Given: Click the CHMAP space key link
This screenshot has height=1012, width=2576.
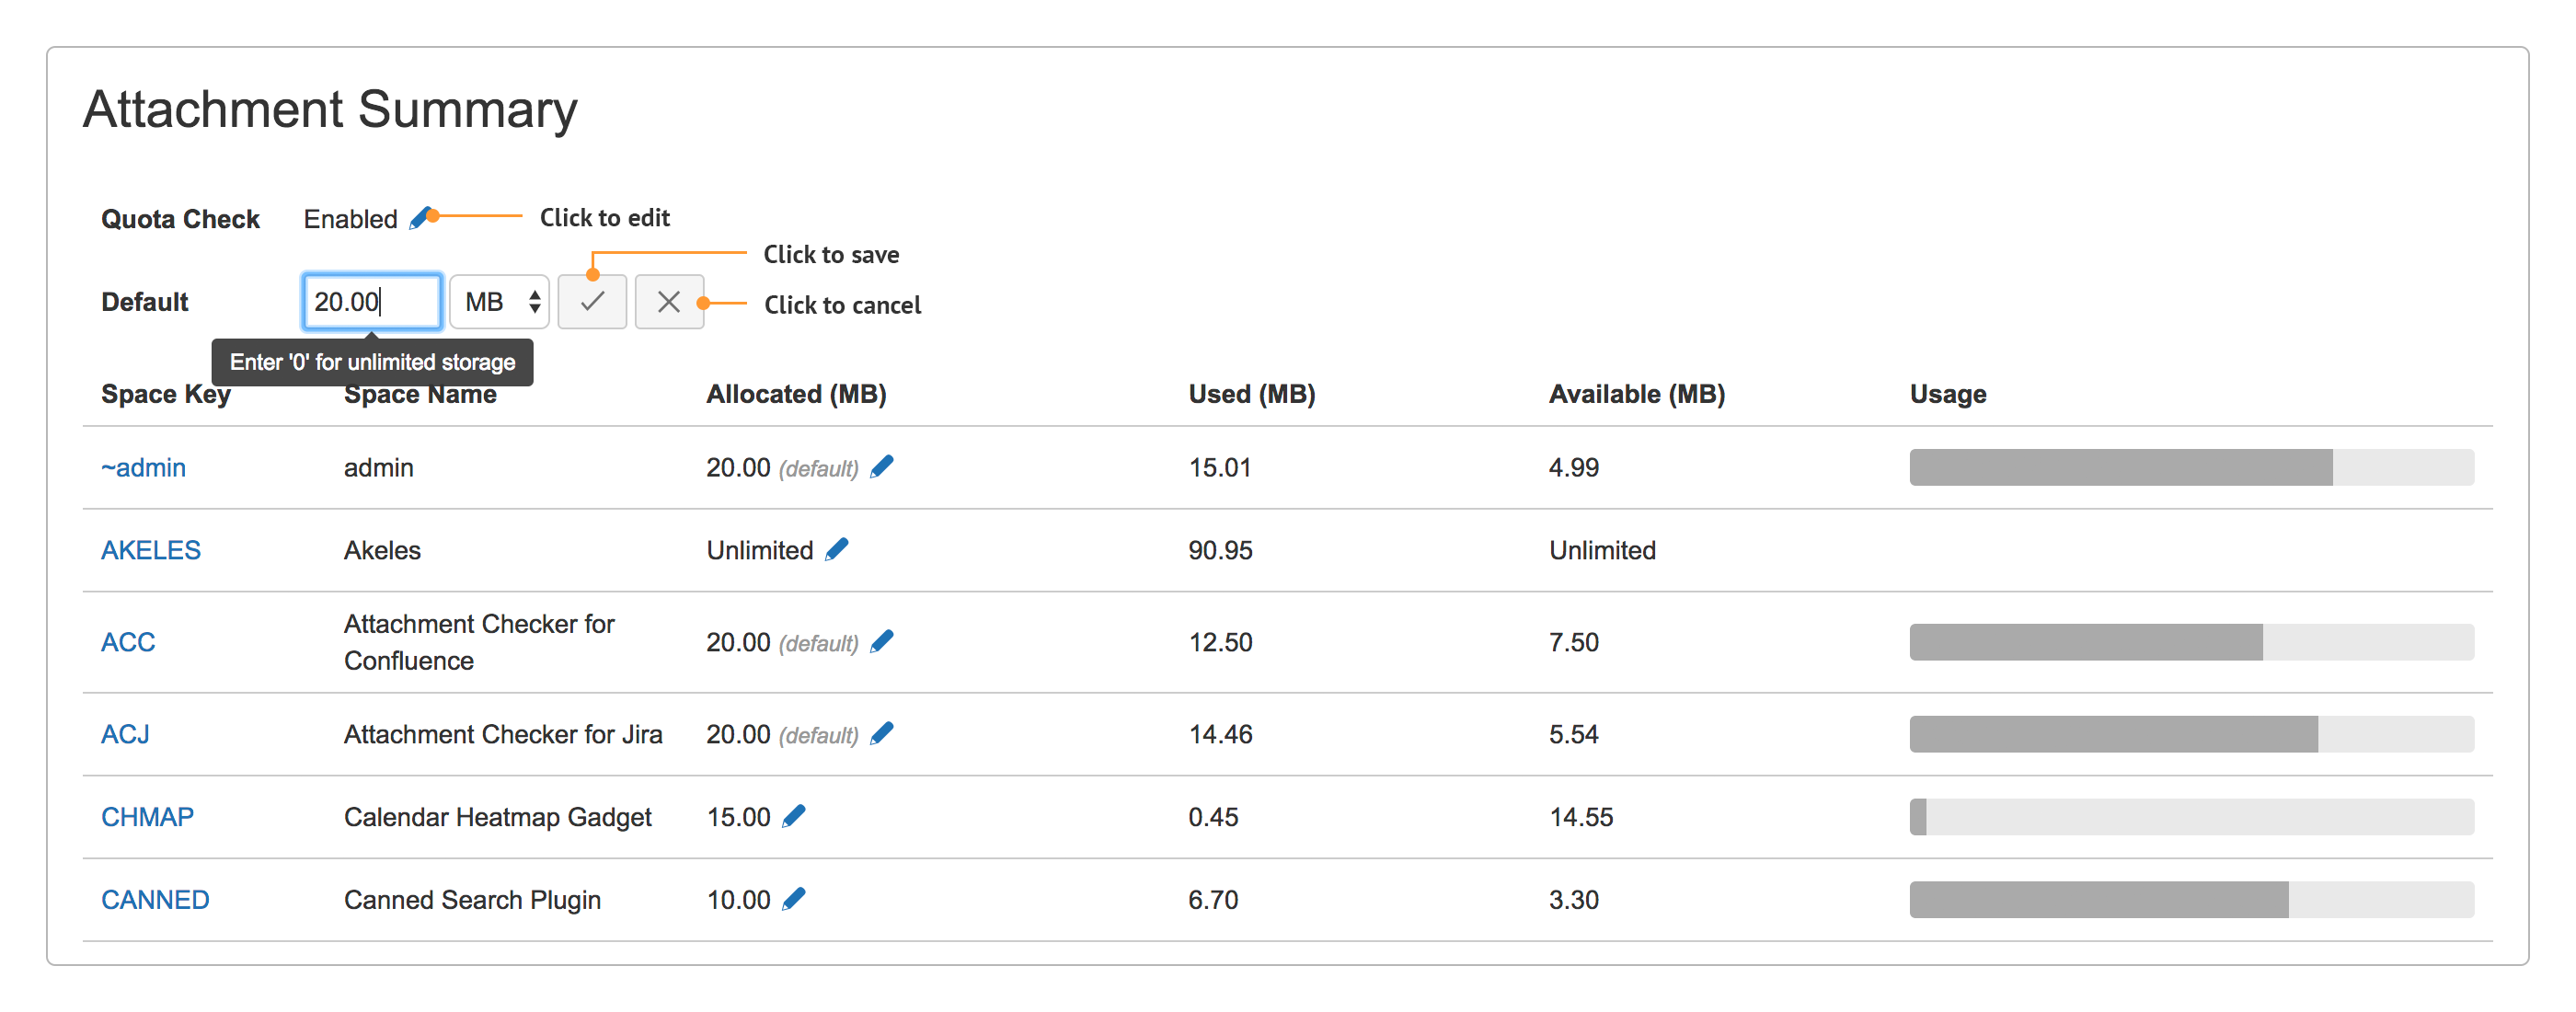Looking at the screenshot, I should coord(147,816).
